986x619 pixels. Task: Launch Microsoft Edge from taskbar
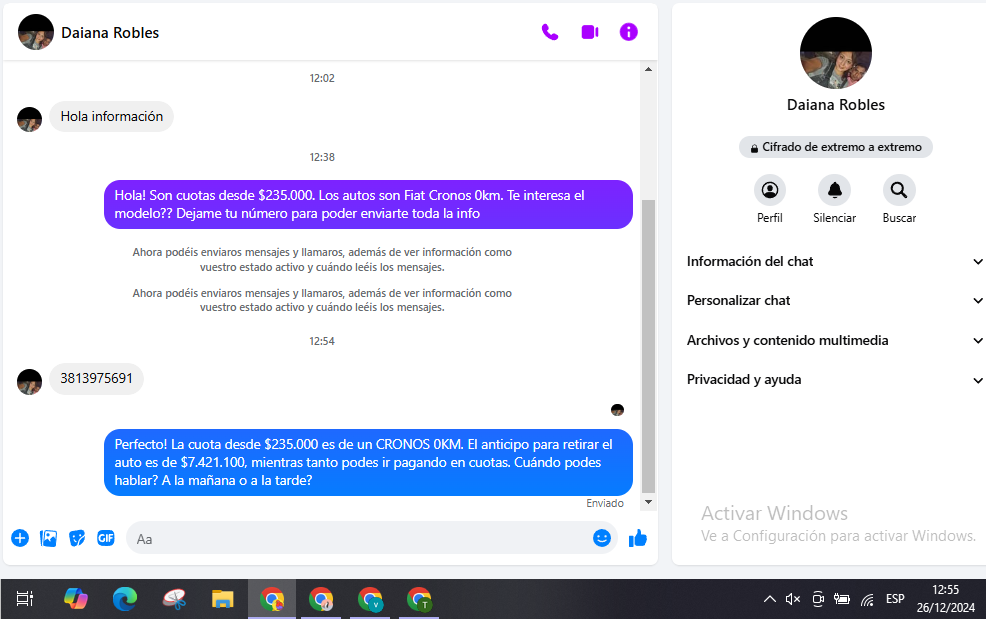[x=125, y=599]
